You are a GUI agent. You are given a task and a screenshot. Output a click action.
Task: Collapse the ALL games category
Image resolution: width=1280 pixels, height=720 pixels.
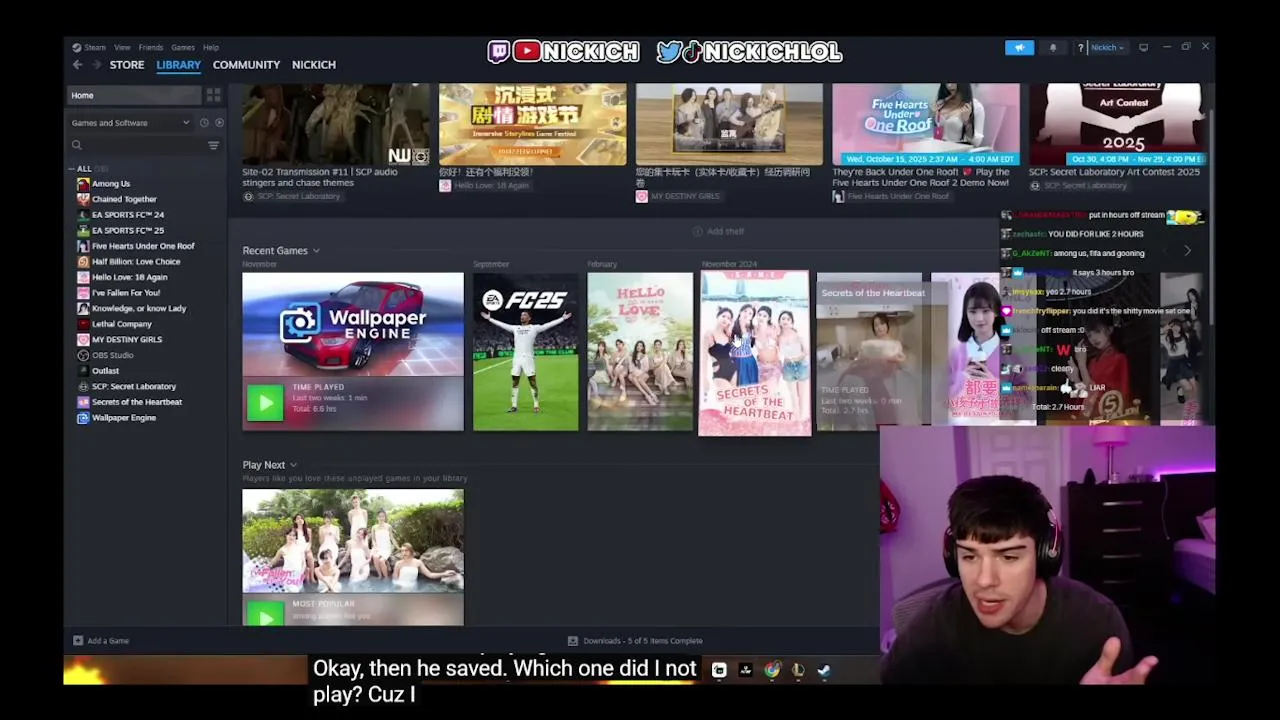tap(72, 169)
